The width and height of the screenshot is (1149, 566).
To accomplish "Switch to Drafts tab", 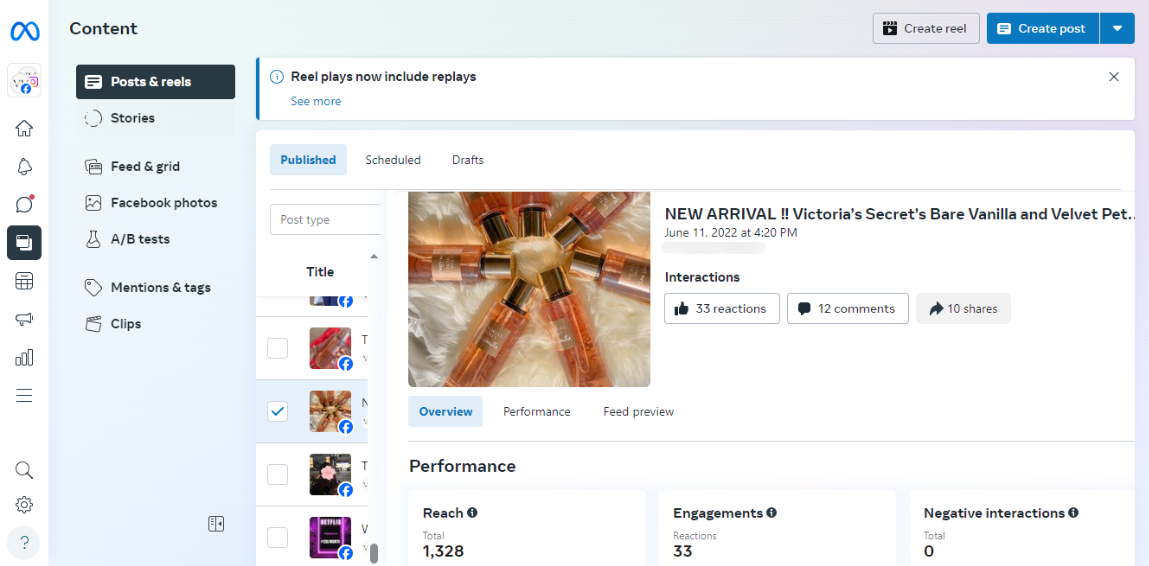I will click(468, 160).
